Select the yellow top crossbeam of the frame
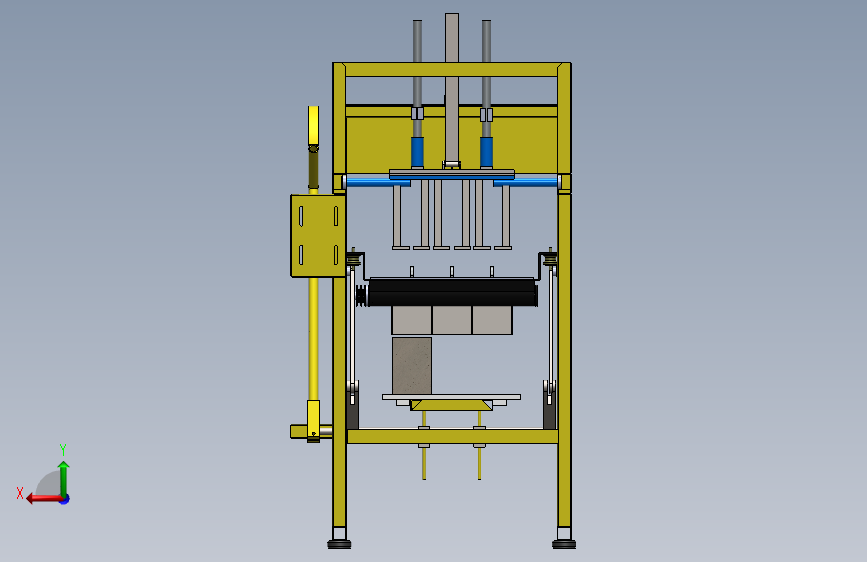 (x=452, y=70)
